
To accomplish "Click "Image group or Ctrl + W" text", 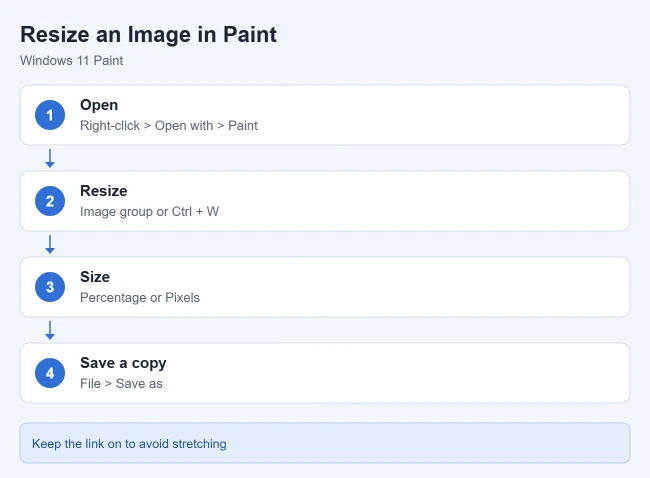I will 149,211.
